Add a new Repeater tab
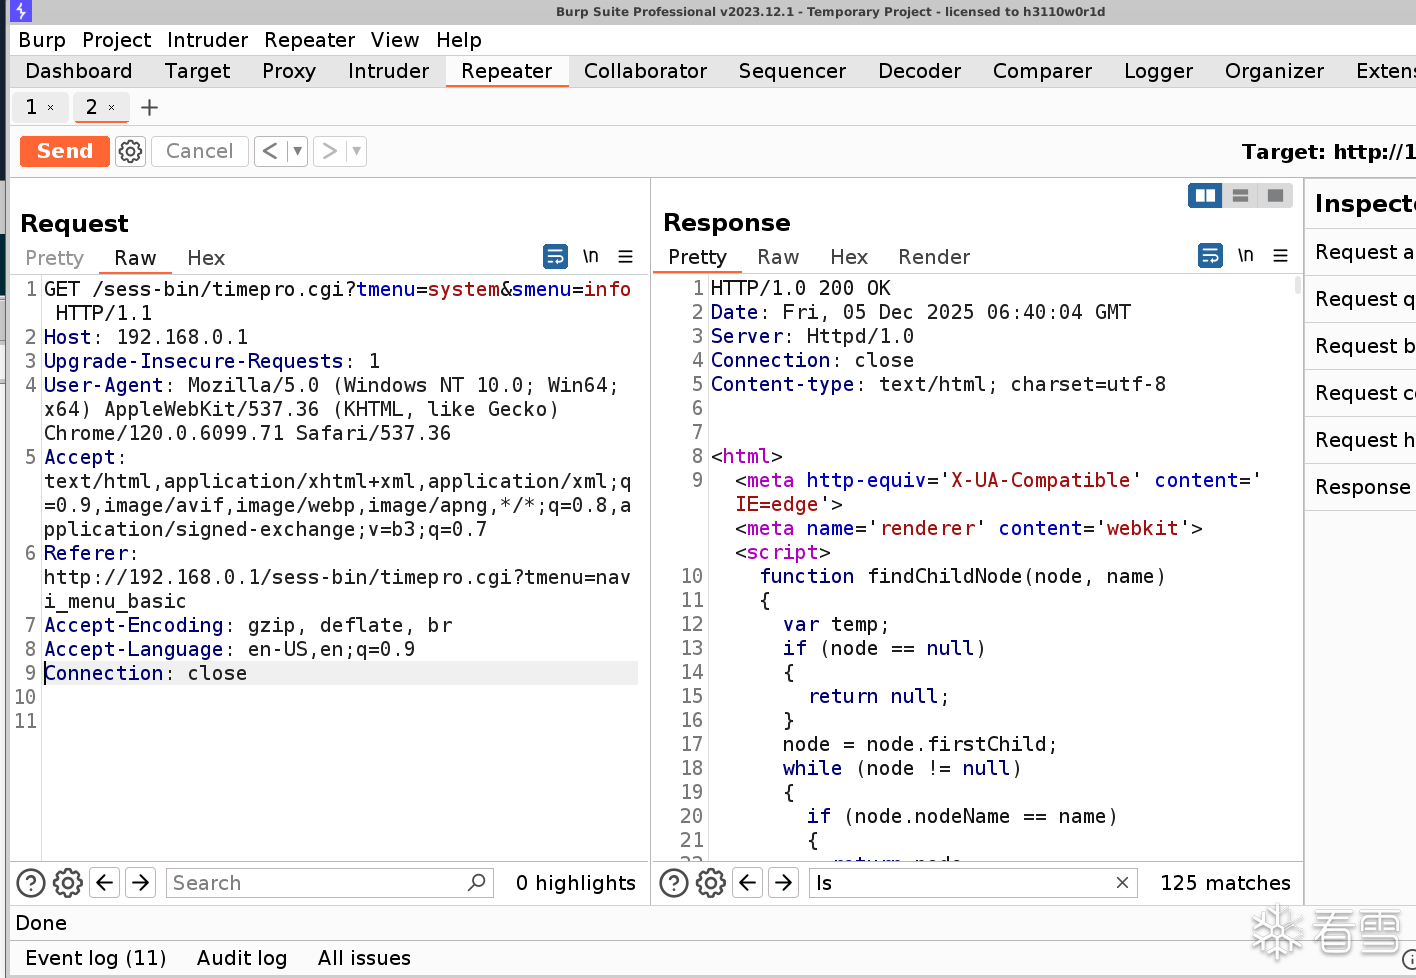Image resolution: width=1416 pixels, height=978 pixels. click(149, 107)
